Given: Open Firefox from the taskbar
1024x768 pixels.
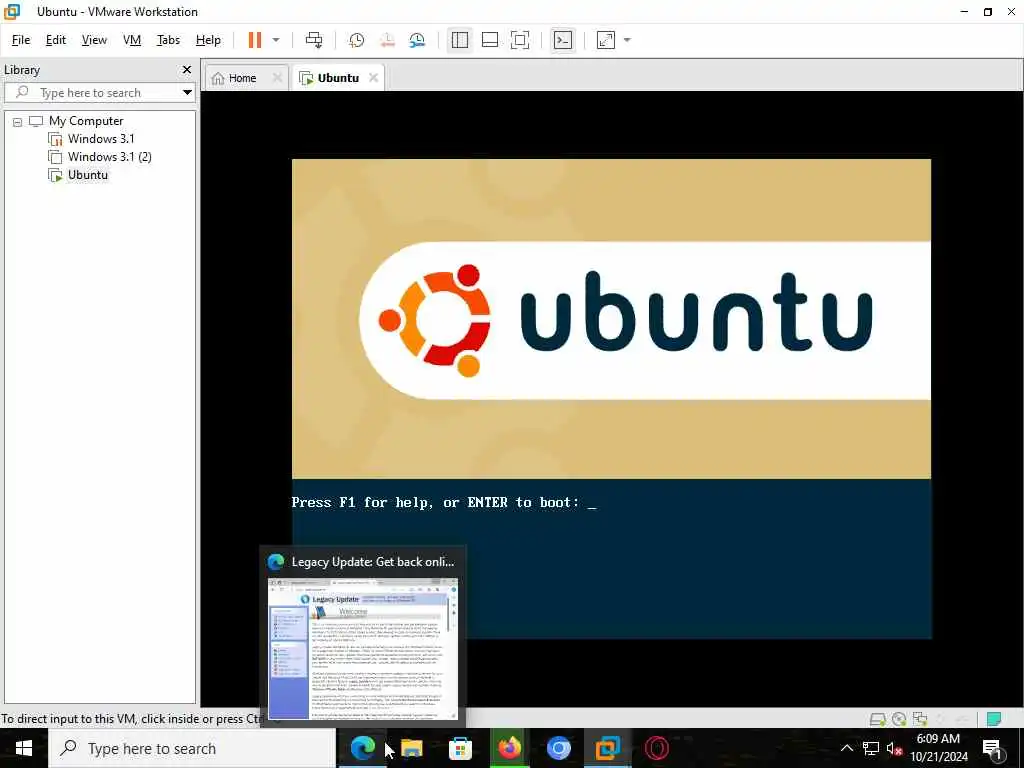Looking at the screenshot, I should point(509,748).
